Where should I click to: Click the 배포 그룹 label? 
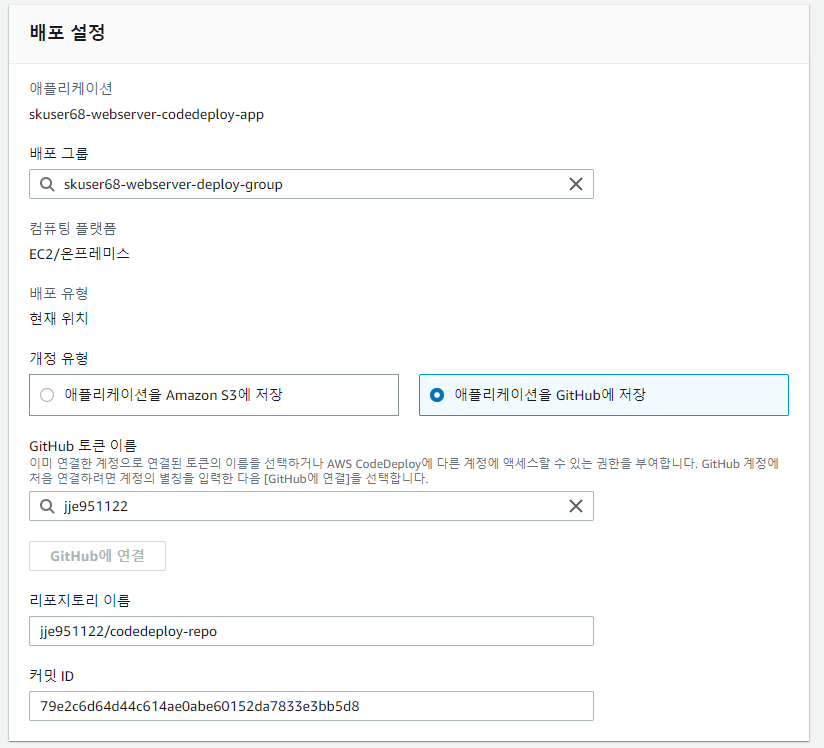(x=59, y=153)
